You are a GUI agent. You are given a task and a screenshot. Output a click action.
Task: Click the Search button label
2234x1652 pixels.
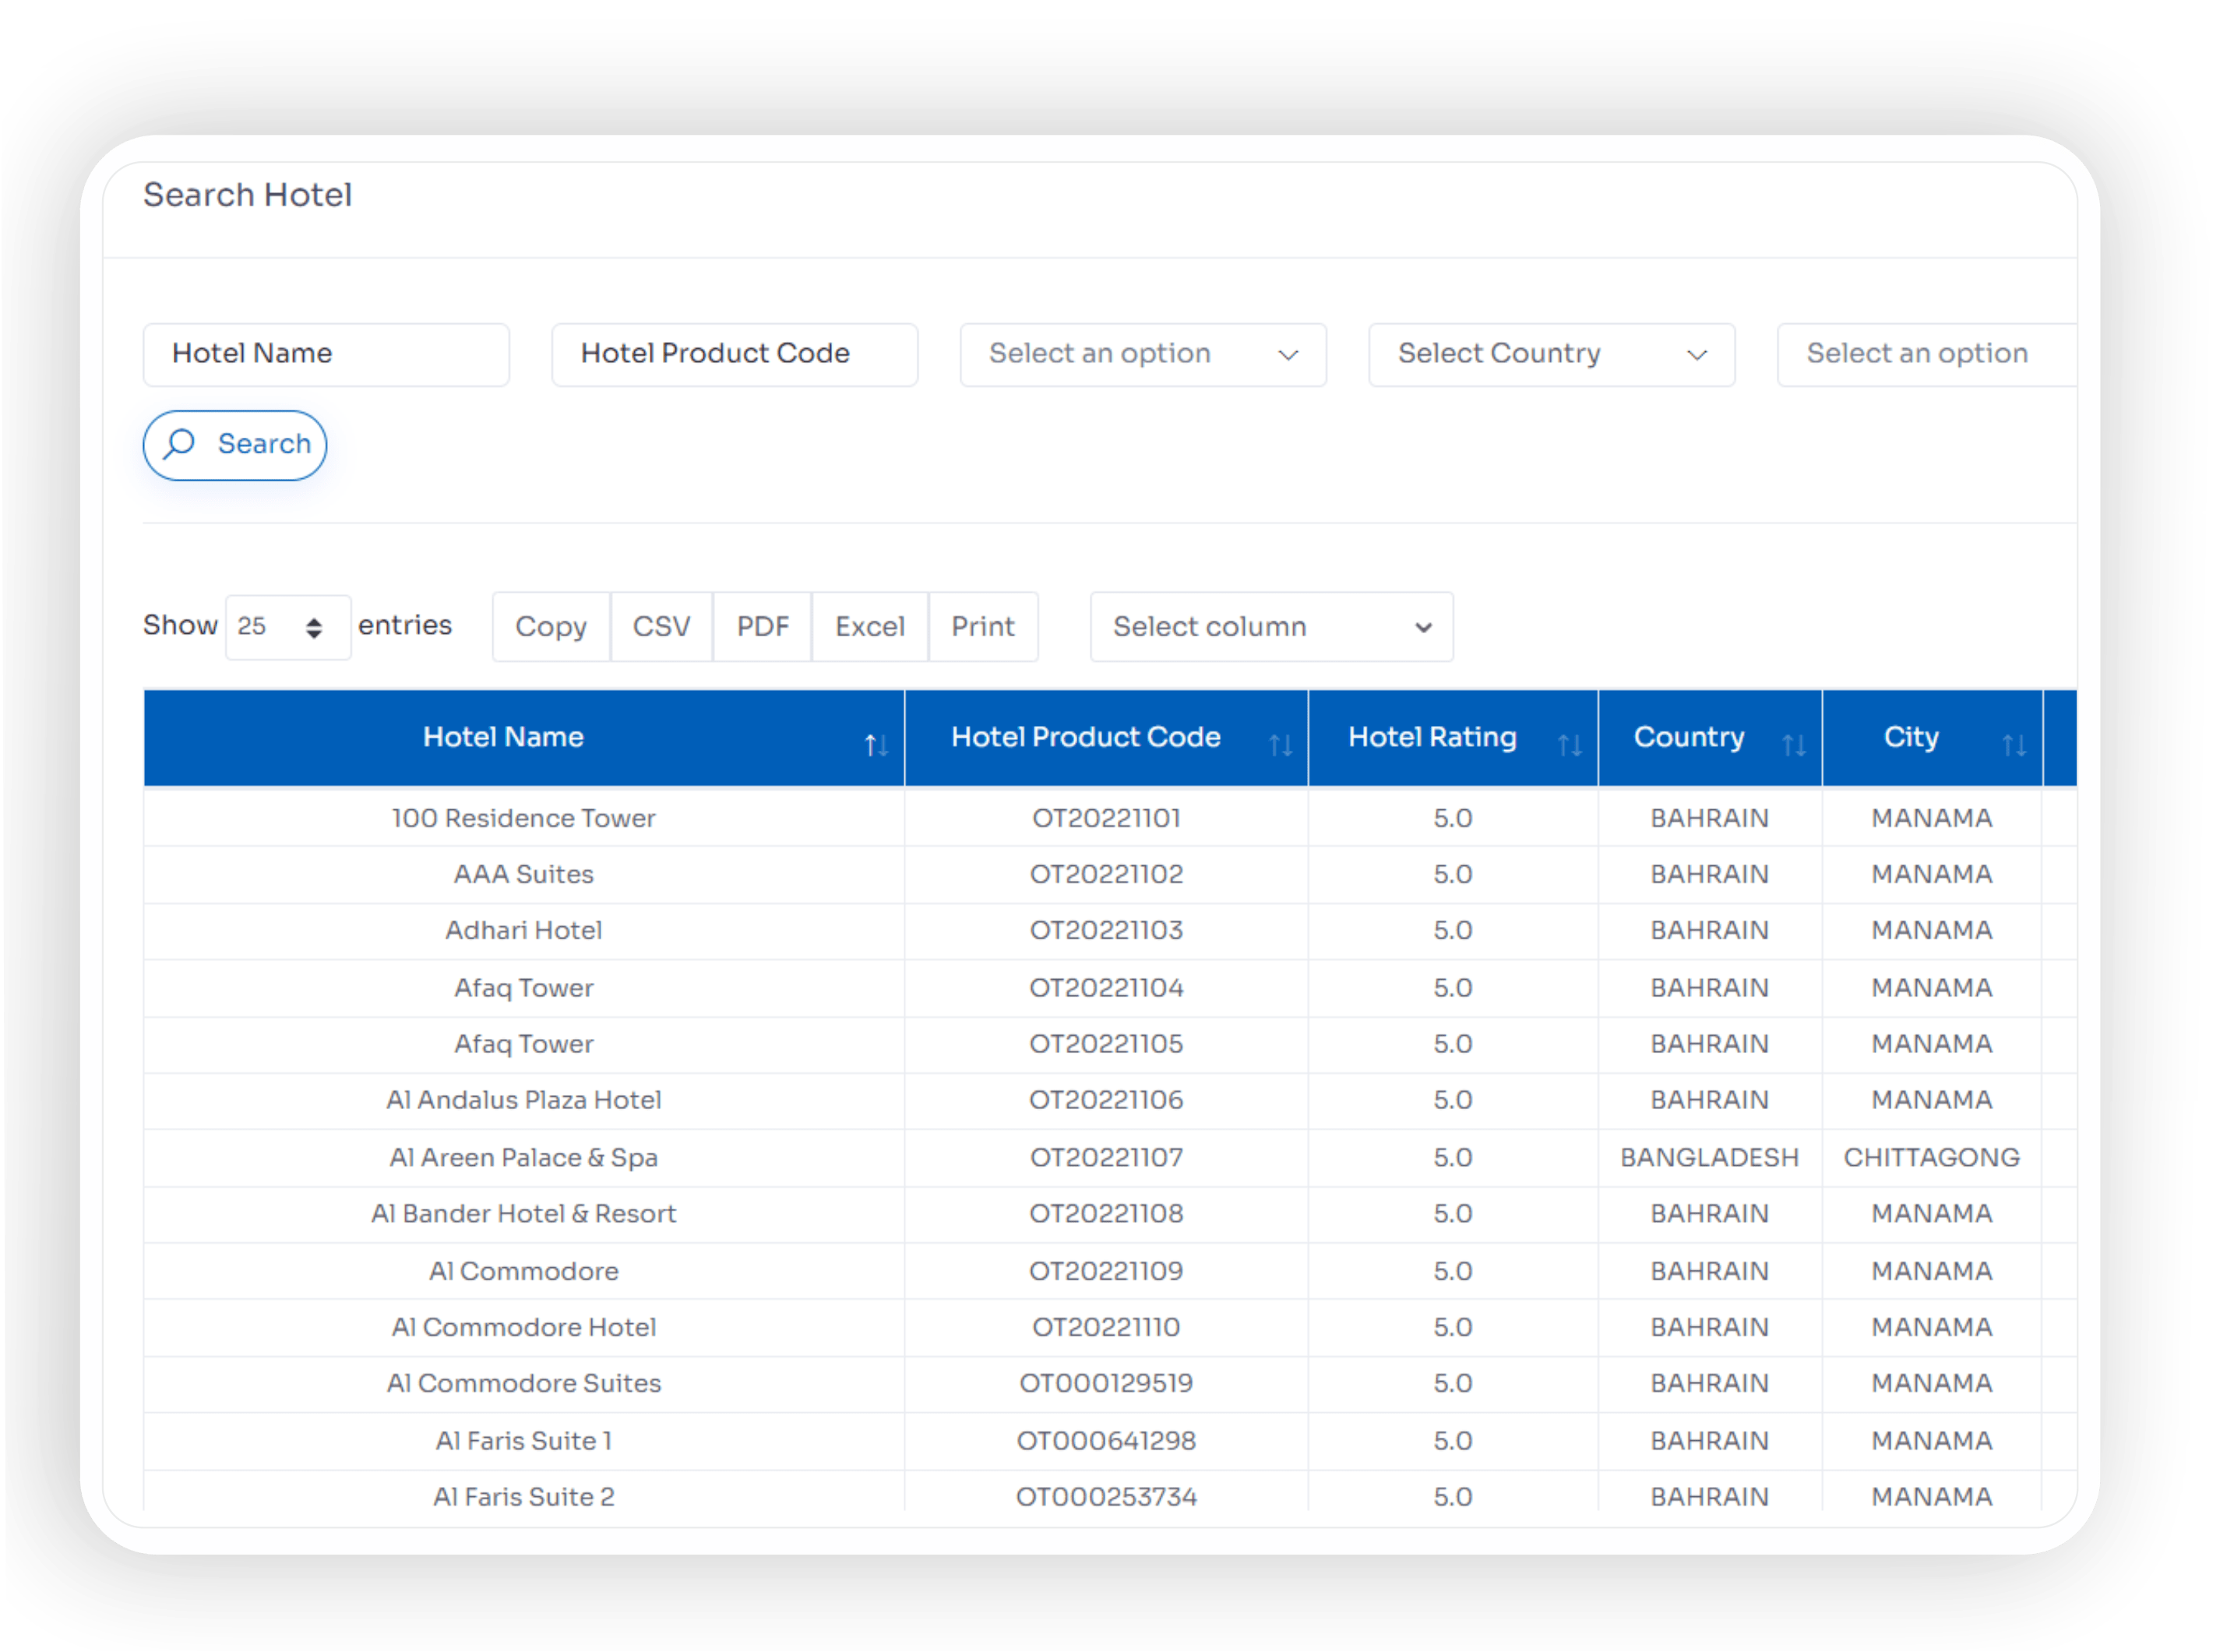(x=265, y=444)
